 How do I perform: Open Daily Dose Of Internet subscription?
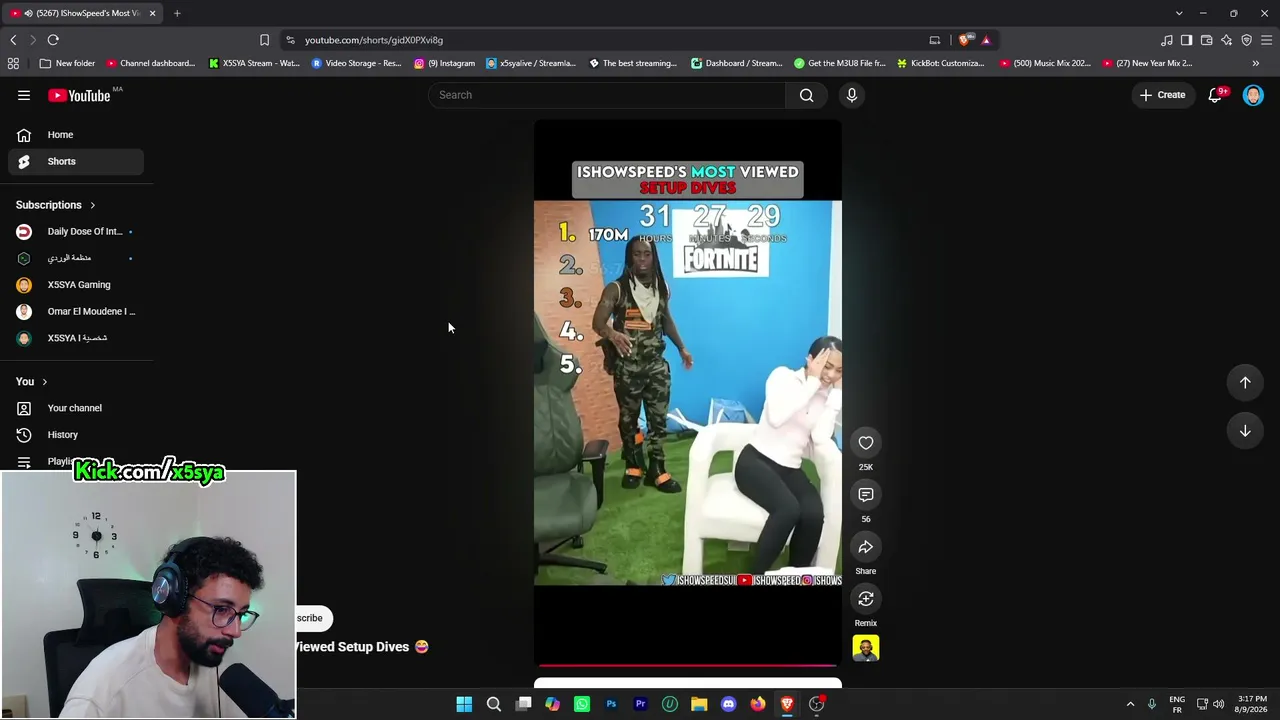(x=76, y=231)
